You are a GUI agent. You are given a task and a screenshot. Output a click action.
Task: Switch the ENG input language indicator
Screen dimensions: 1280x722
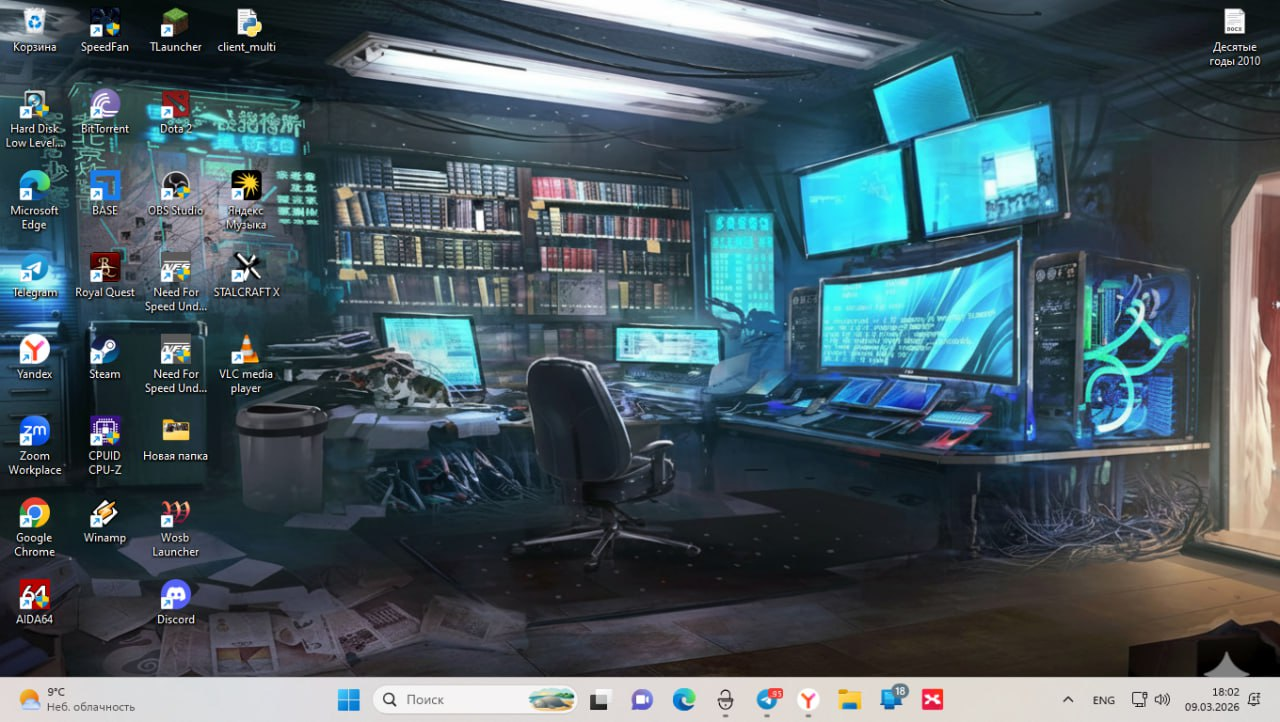click(x=1104, y=700)
